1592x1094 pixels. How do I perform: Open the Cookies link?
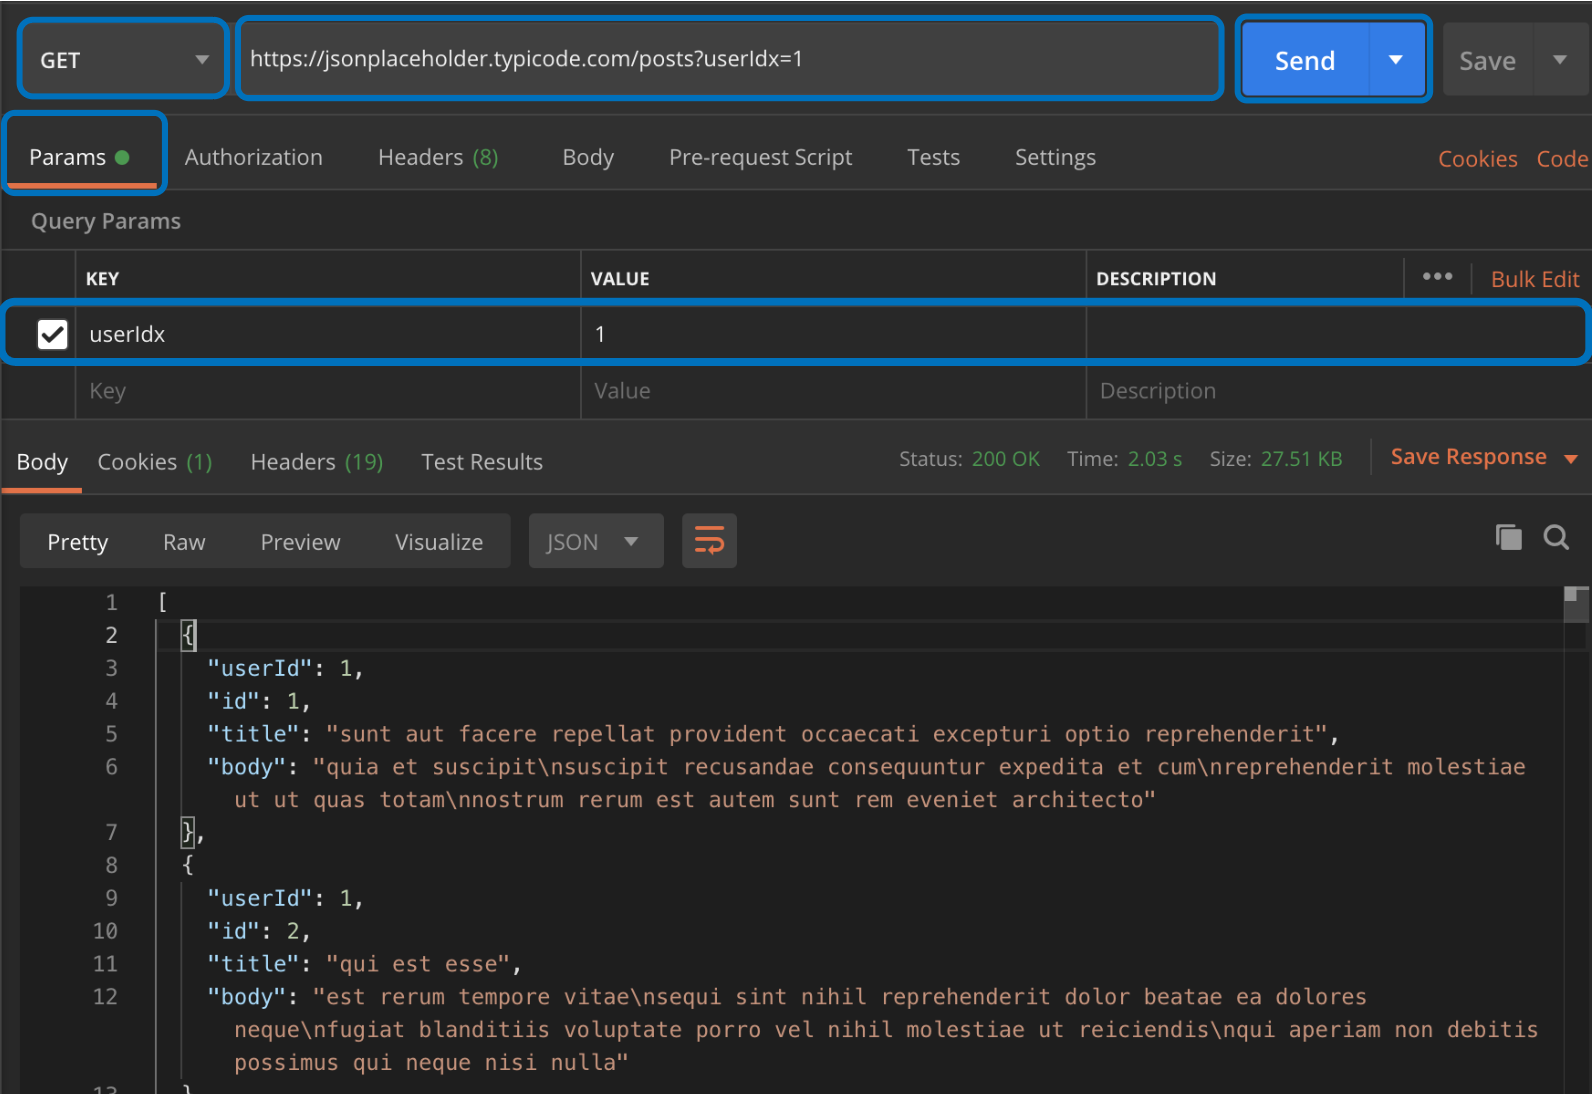click(1477, 159)
